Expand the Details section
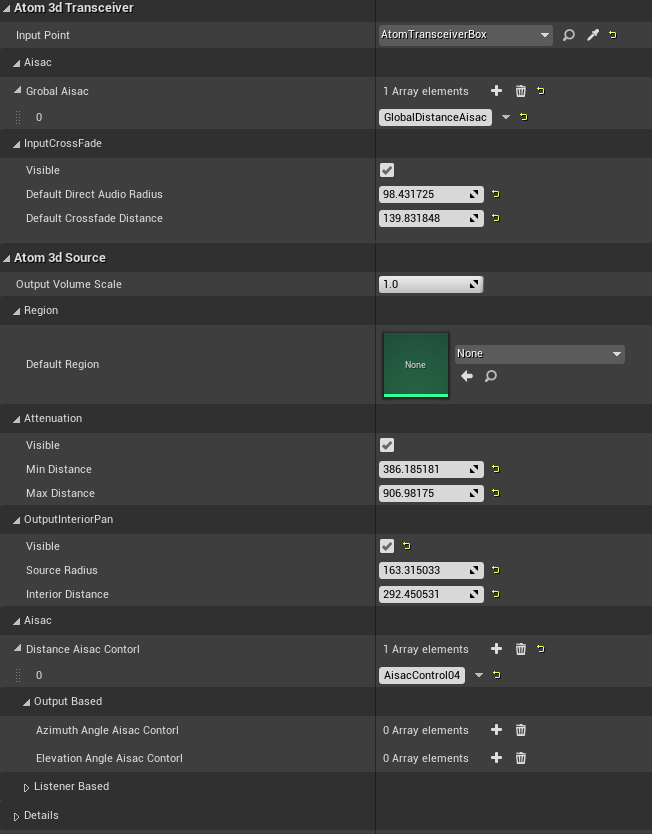Screen dimensions: 652x834 (x=17, y=816)
